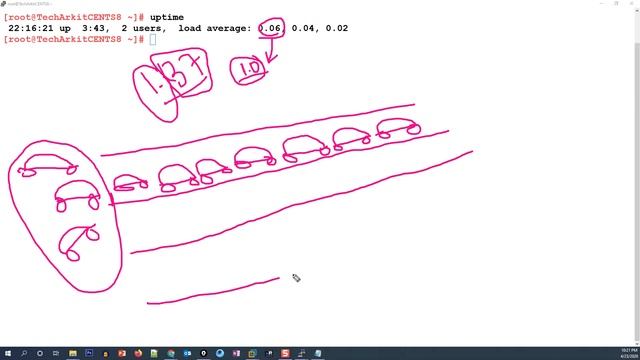The height and width of the screenshot is (360, 640).
Task: Open OneNote purple taskbar icon
Action: 236,353
